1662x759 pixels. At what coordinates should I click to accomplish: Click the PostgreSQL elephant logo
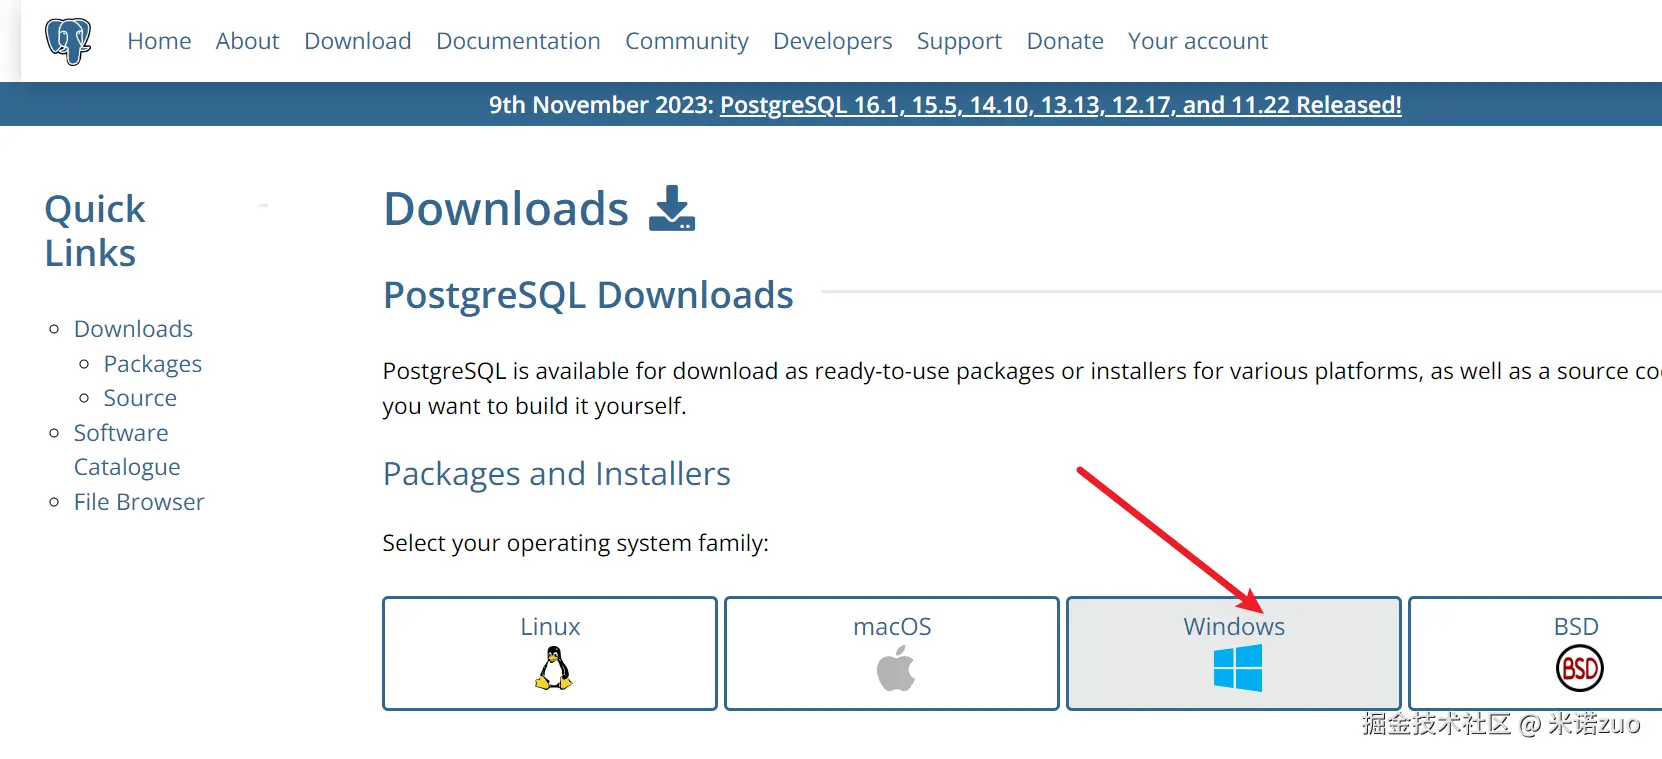click(68, 41)
